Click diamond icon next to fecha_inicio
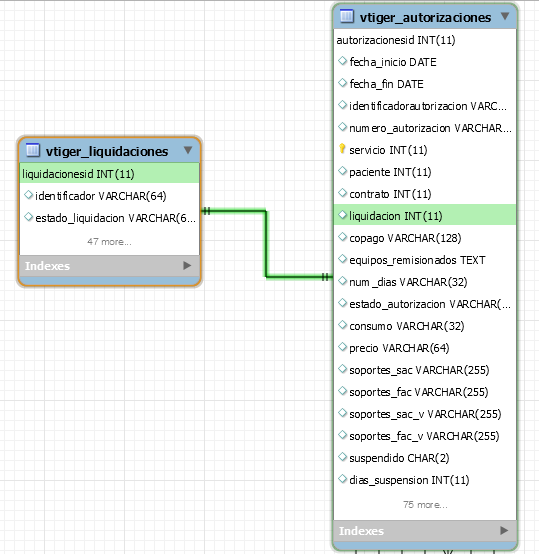This screenshot has width=539, height=554. pyautogui.click(x=342, y=61)
